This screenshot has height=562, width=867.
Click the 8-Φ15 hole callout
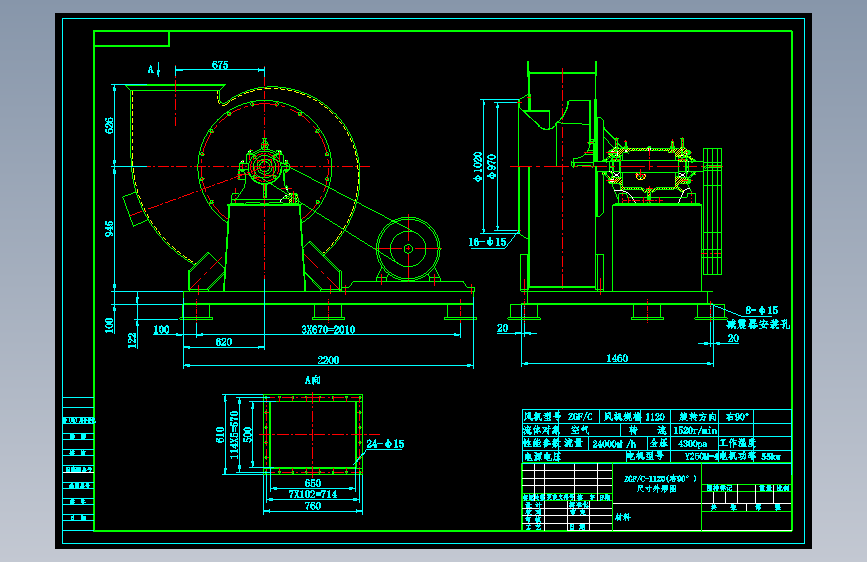pyautogui.click(x=761, y=310)
